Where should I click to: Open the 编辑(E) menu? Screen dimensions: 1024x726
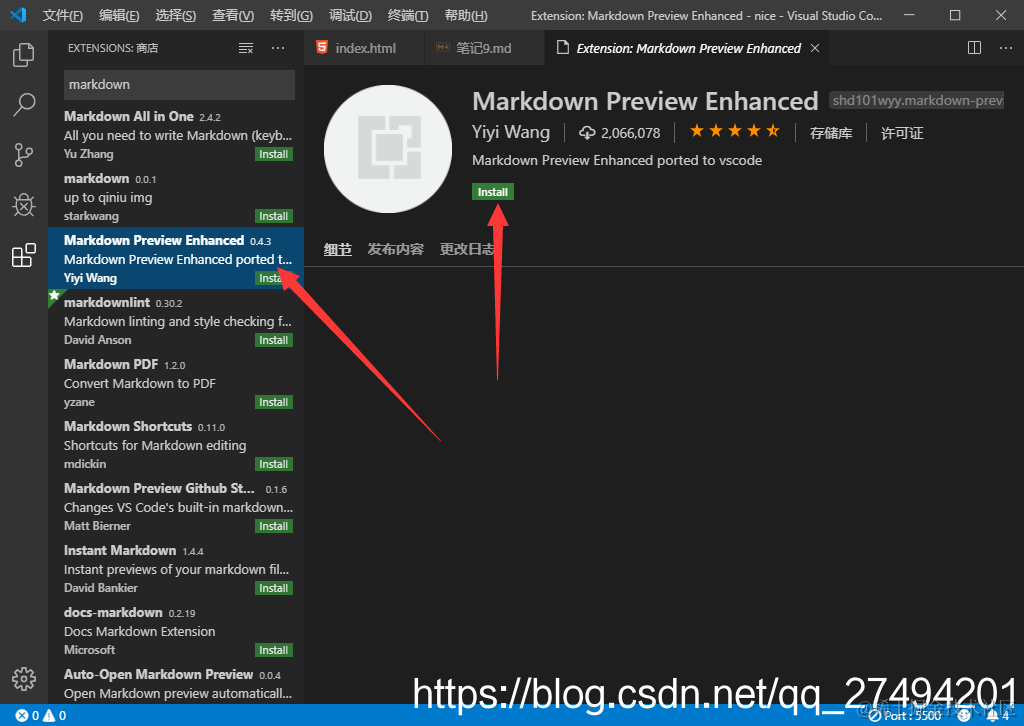coord(119,15)
